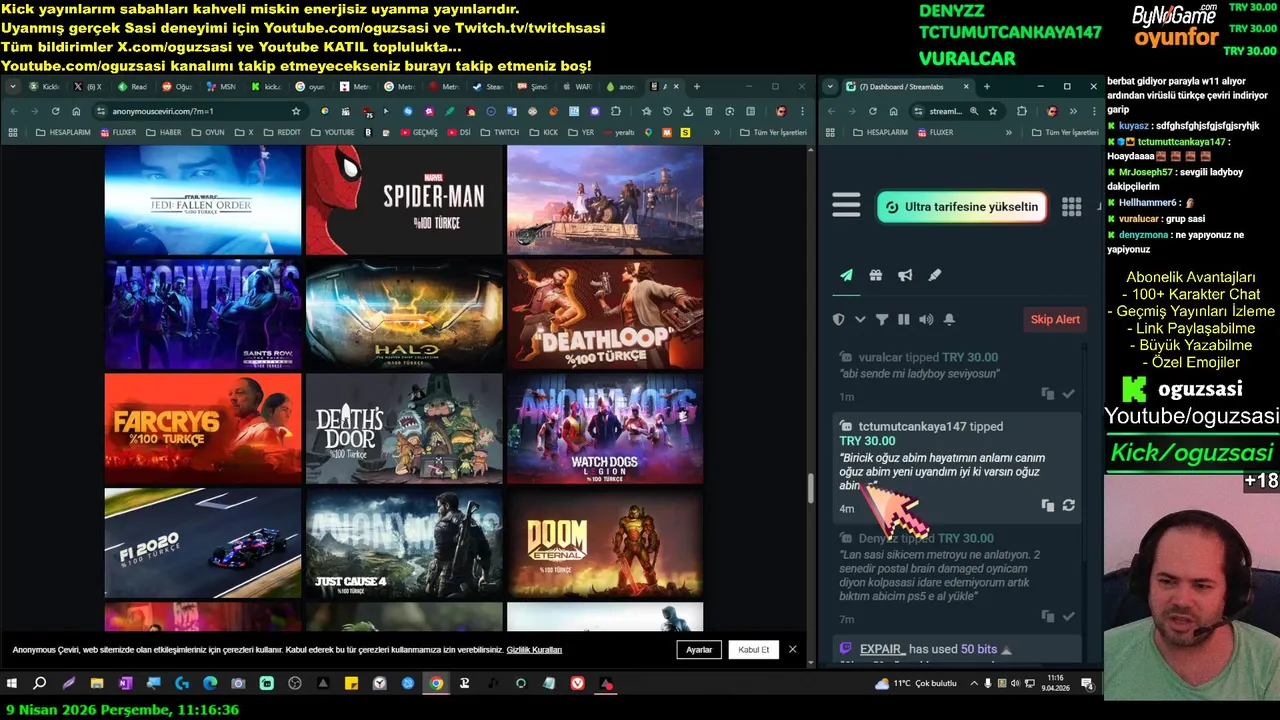Select the gift box tab in Streamlabs
Screen dimensions: 1280x720
coord(875,275)
